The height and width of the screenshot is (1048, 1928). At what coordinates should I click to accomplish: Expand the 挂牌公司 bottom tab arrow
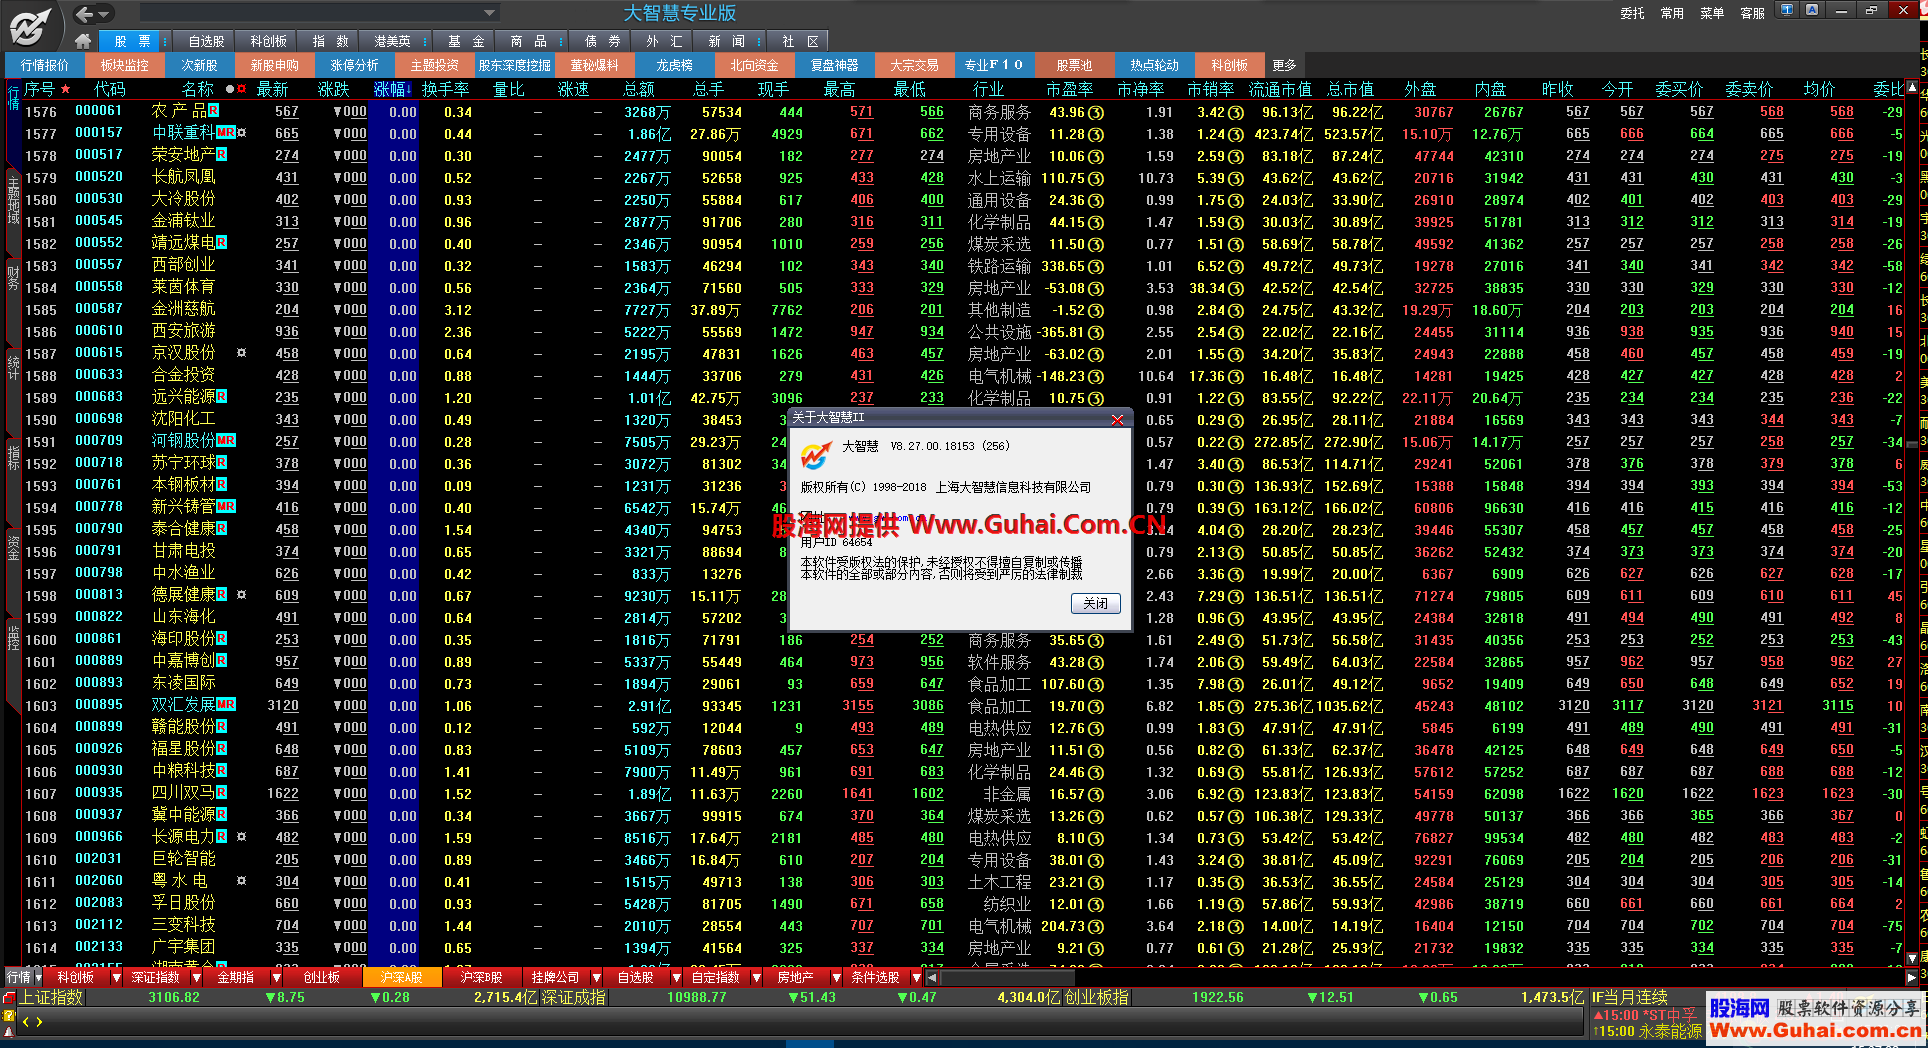tap(597, 978)
